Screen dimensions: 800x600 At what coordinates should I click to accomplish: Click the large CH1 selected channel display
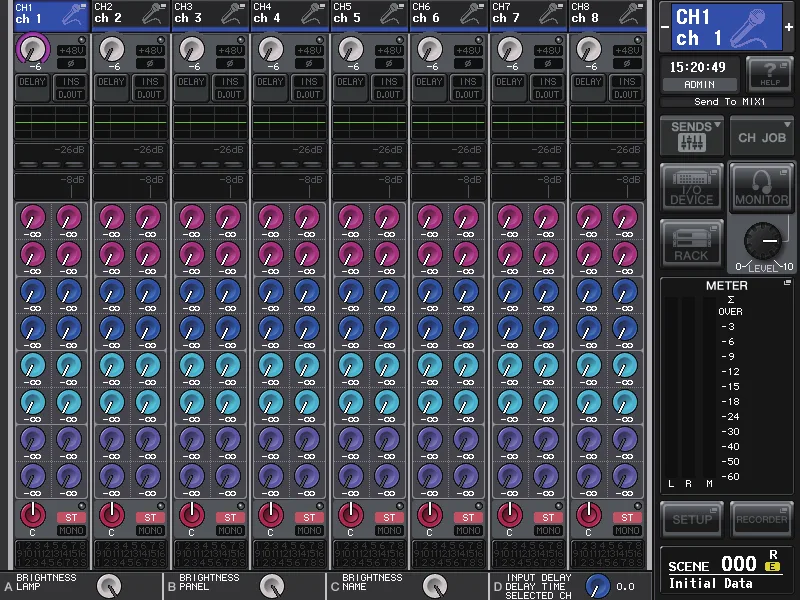[x=727, y=27]
